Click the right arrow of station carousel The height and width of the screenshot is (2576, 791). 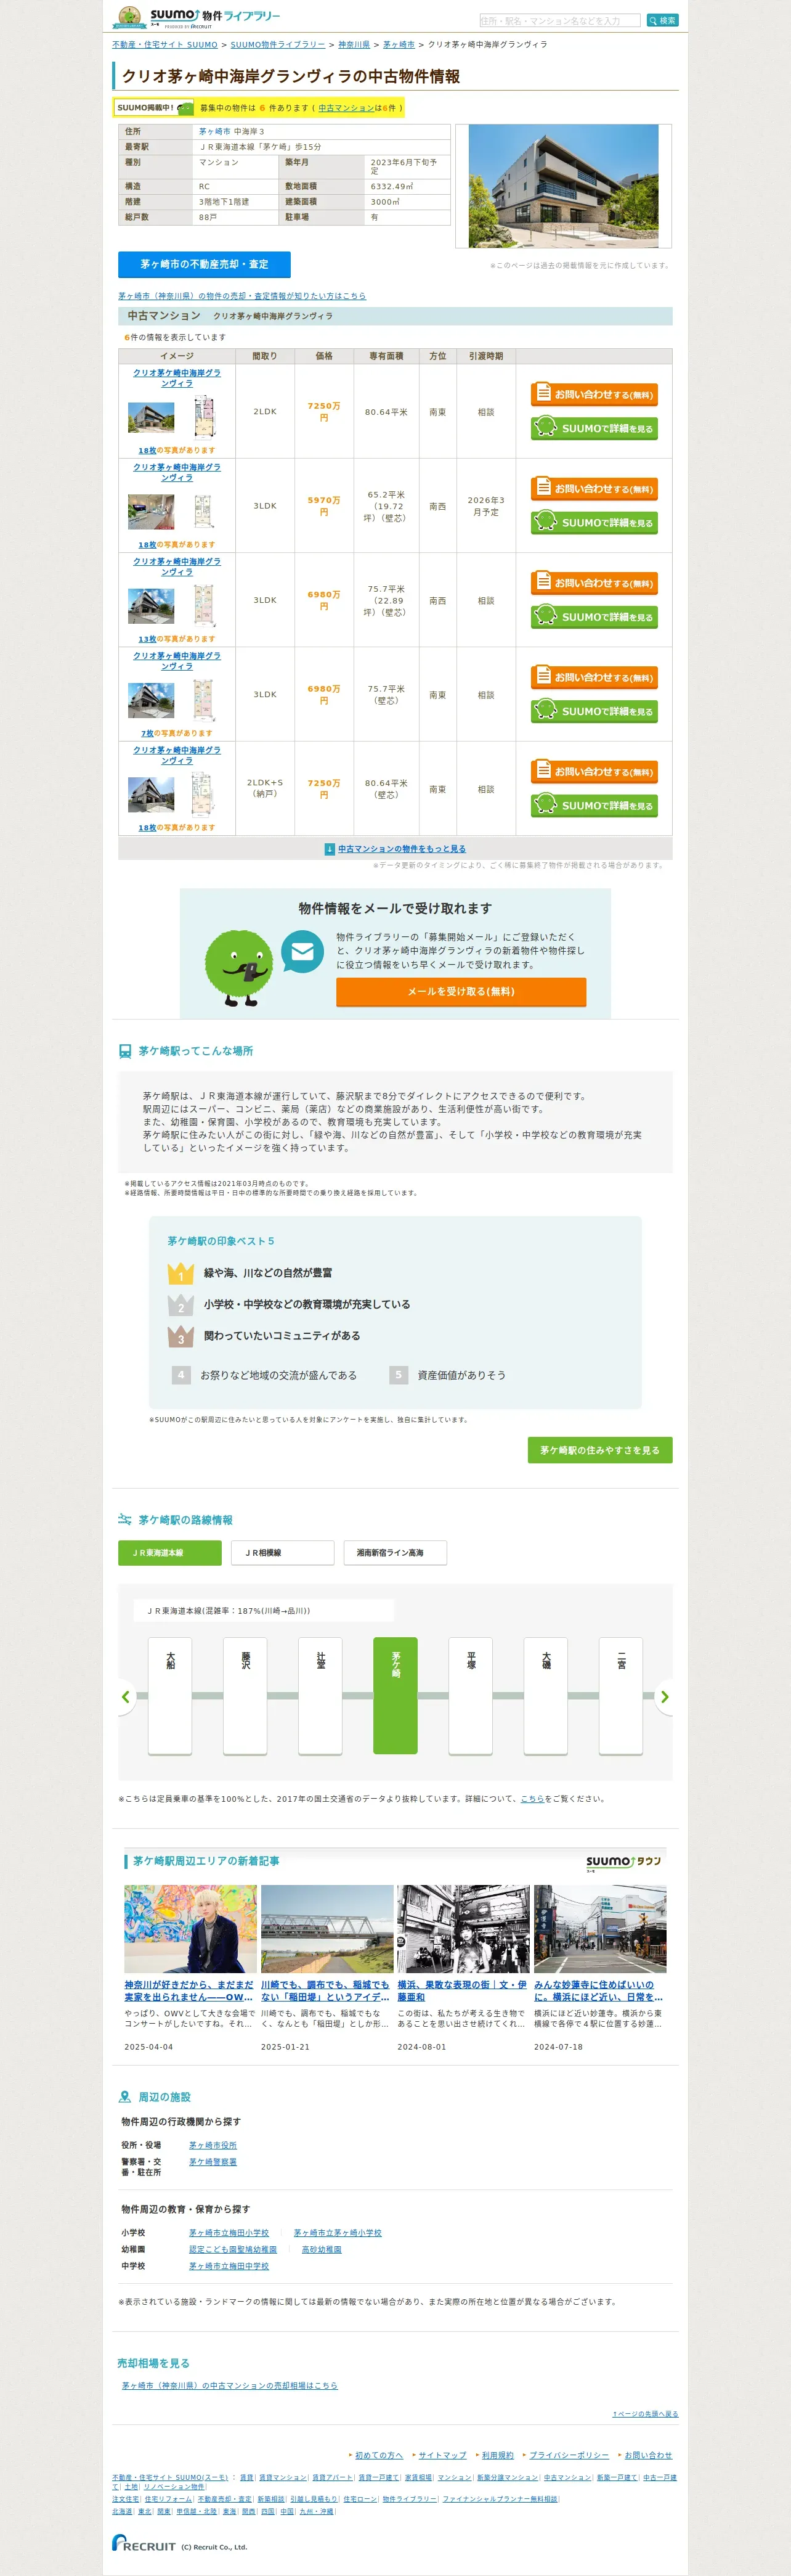click(x=664, y=1697)
